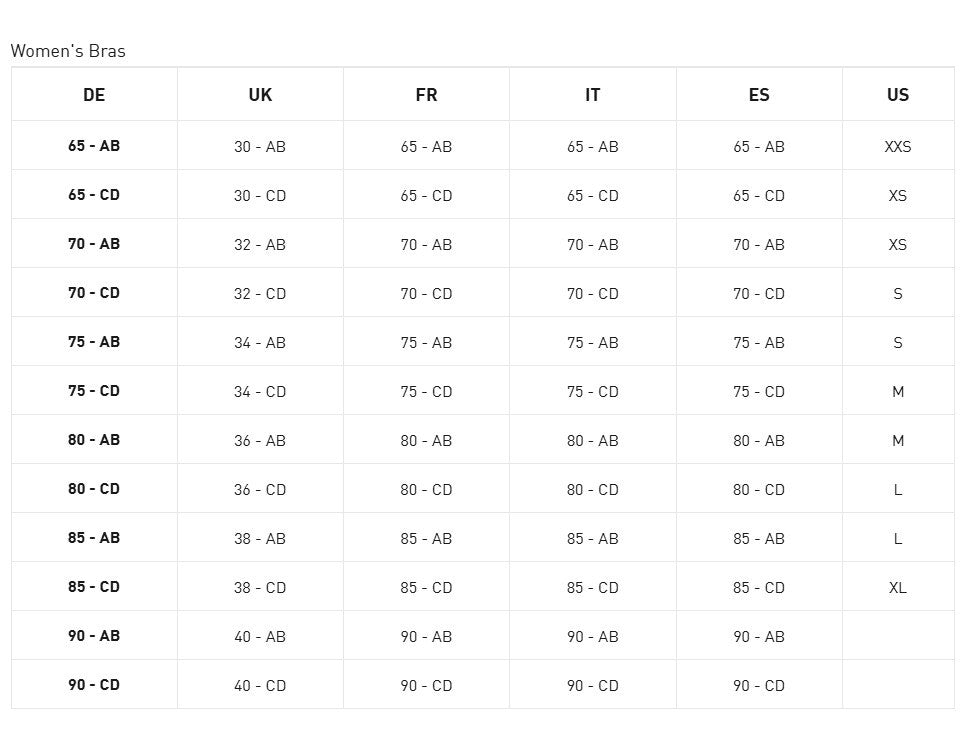Click the IT 85 - AB cell
The width and height of the screenshot is (979, 736).
pos(593,539)
